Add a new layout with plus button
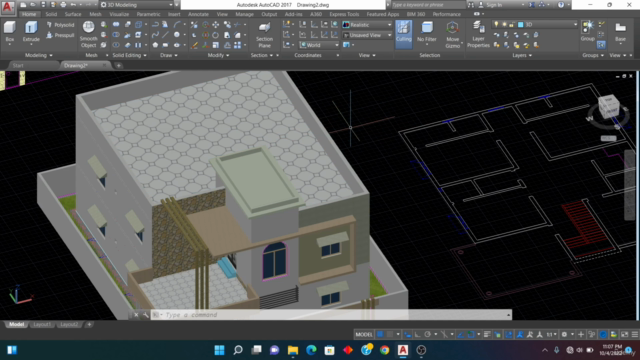Screen dimensions: 640x360 pos(89,324)
